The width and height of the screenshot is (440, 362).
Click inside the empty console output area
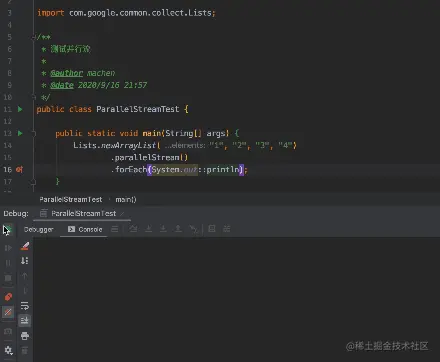pos(236,299)
